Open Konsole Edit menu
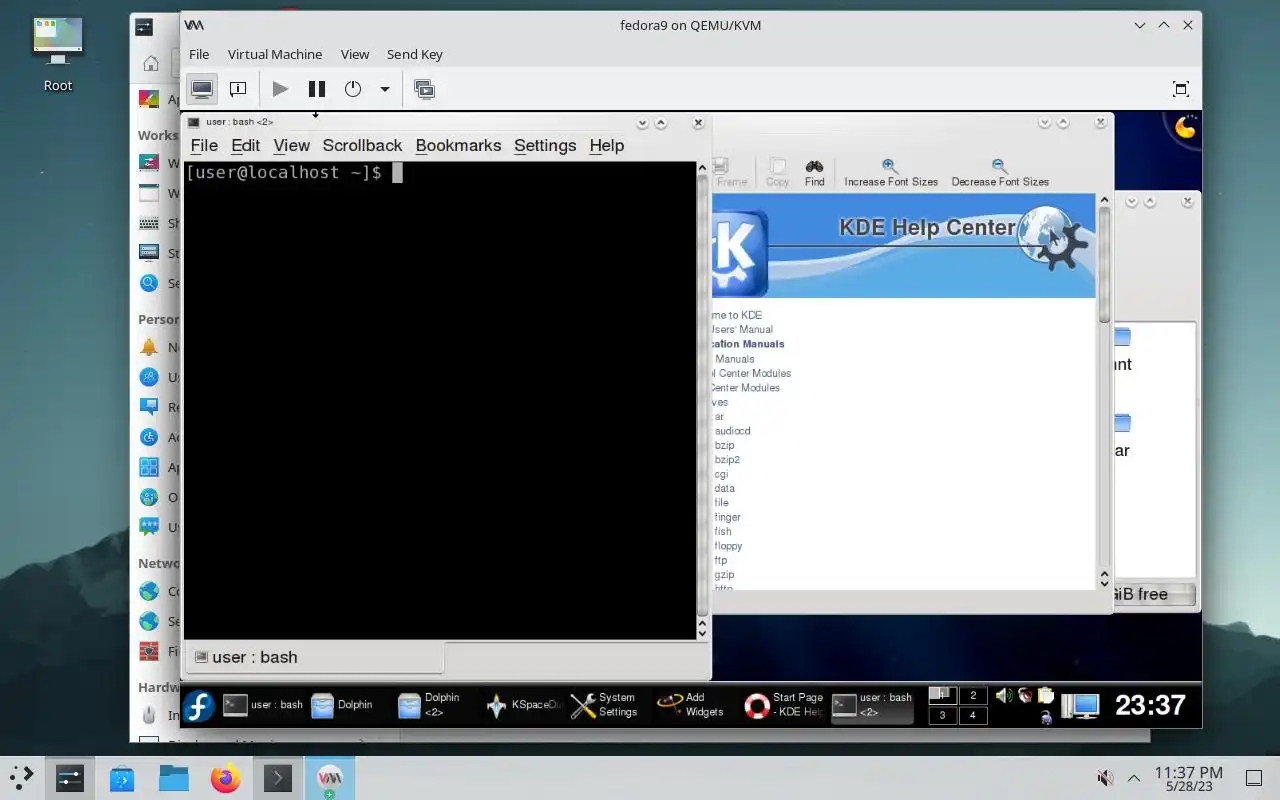 tap(245, 145)
